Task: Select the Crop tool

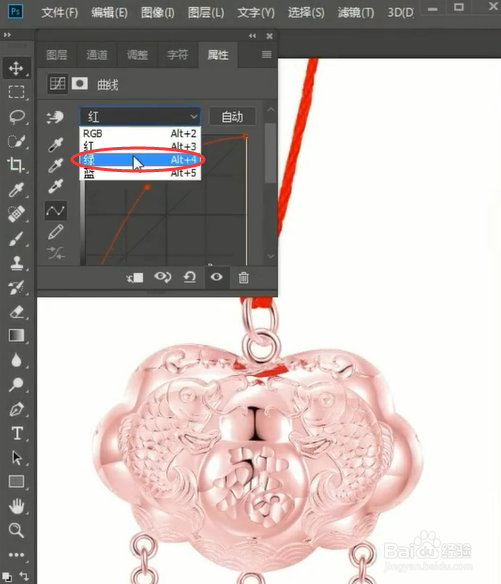Action: tap(16, 165)
